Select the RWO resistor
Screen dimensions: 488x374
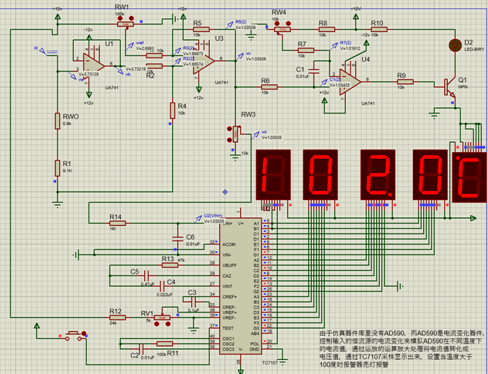tap(58, 121)
